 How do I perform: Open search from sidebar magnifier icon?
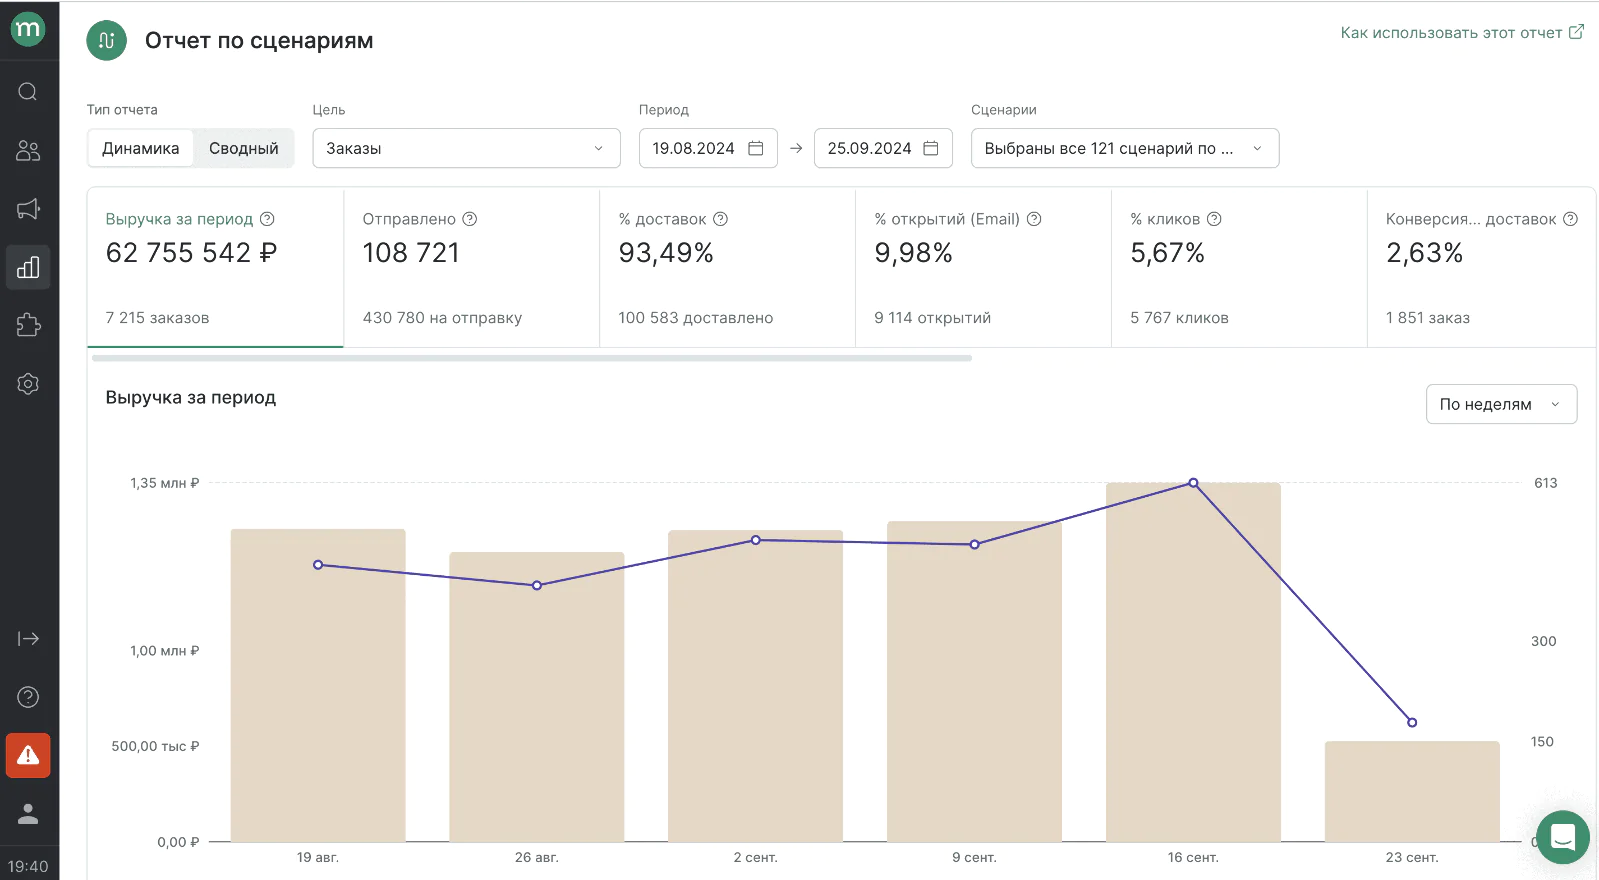(x=28, y=92)
